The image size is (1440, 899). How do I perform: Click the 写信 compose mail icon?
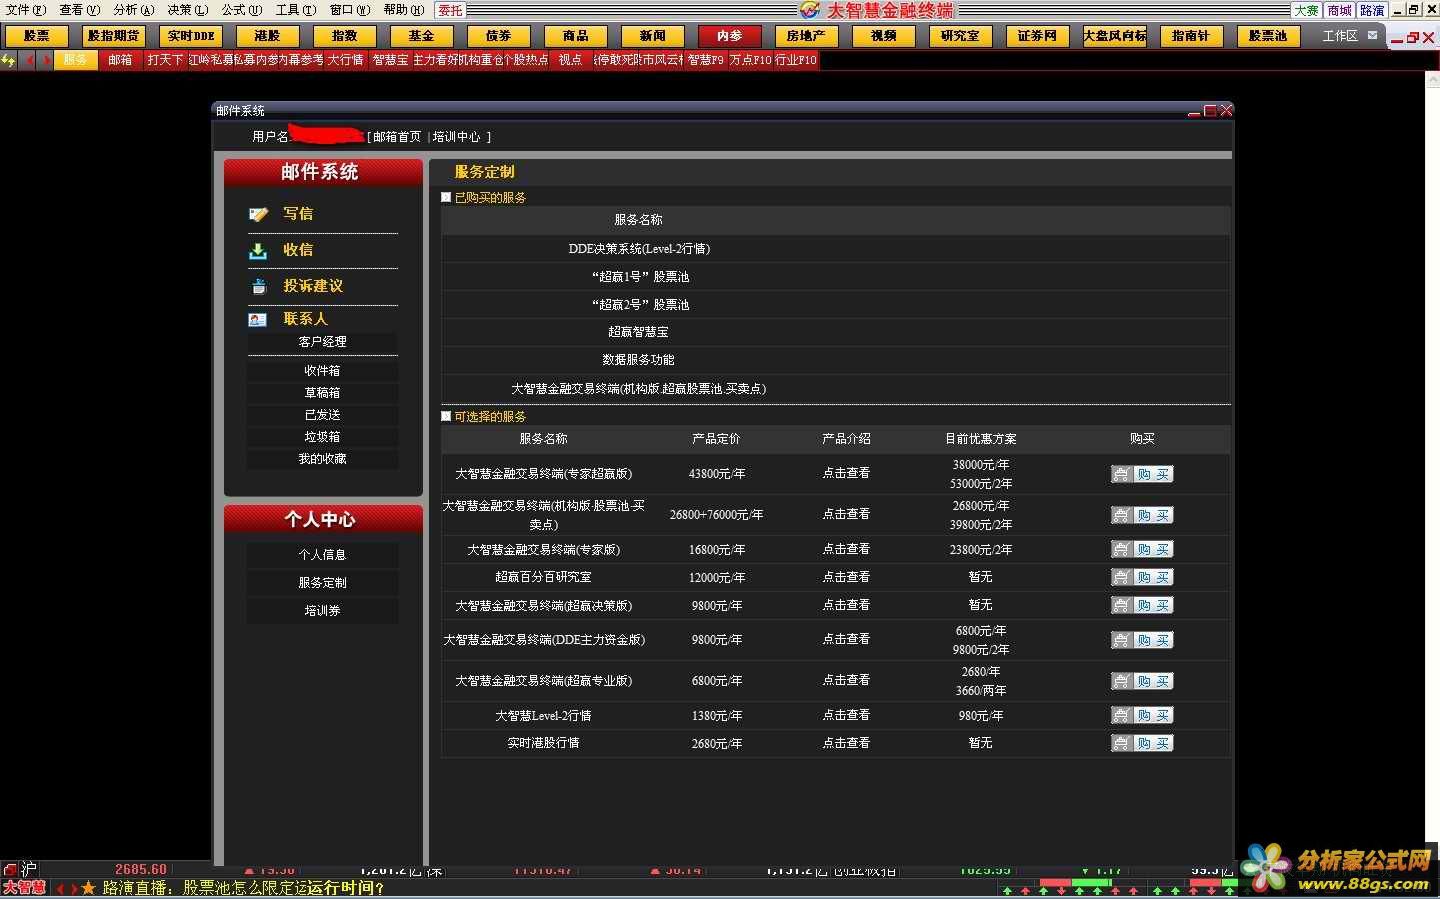pyautogui.click(x=259, y=214)
